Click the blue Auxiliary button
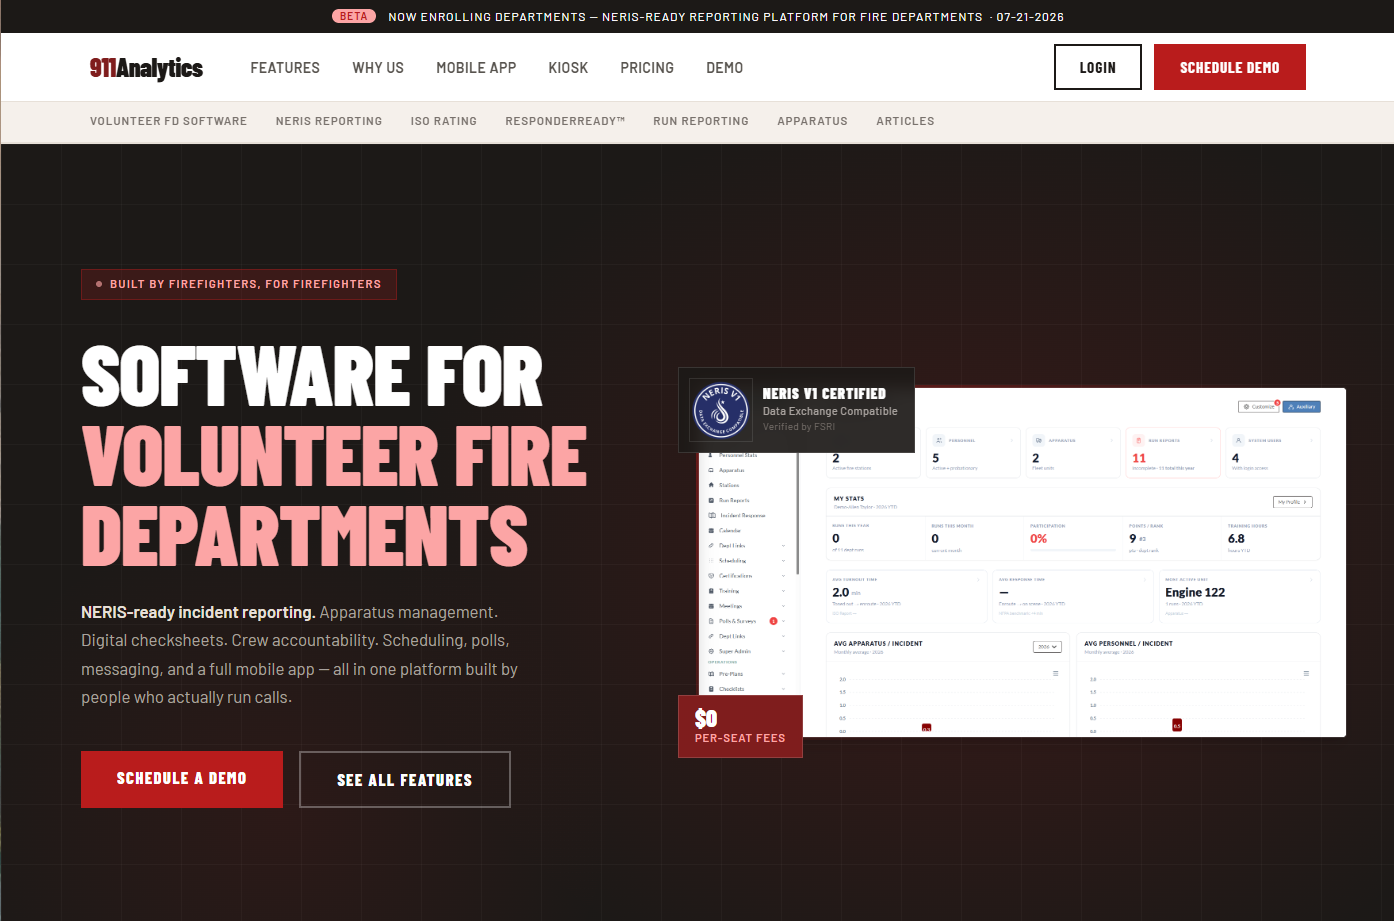 click(x=1301, y=406)
